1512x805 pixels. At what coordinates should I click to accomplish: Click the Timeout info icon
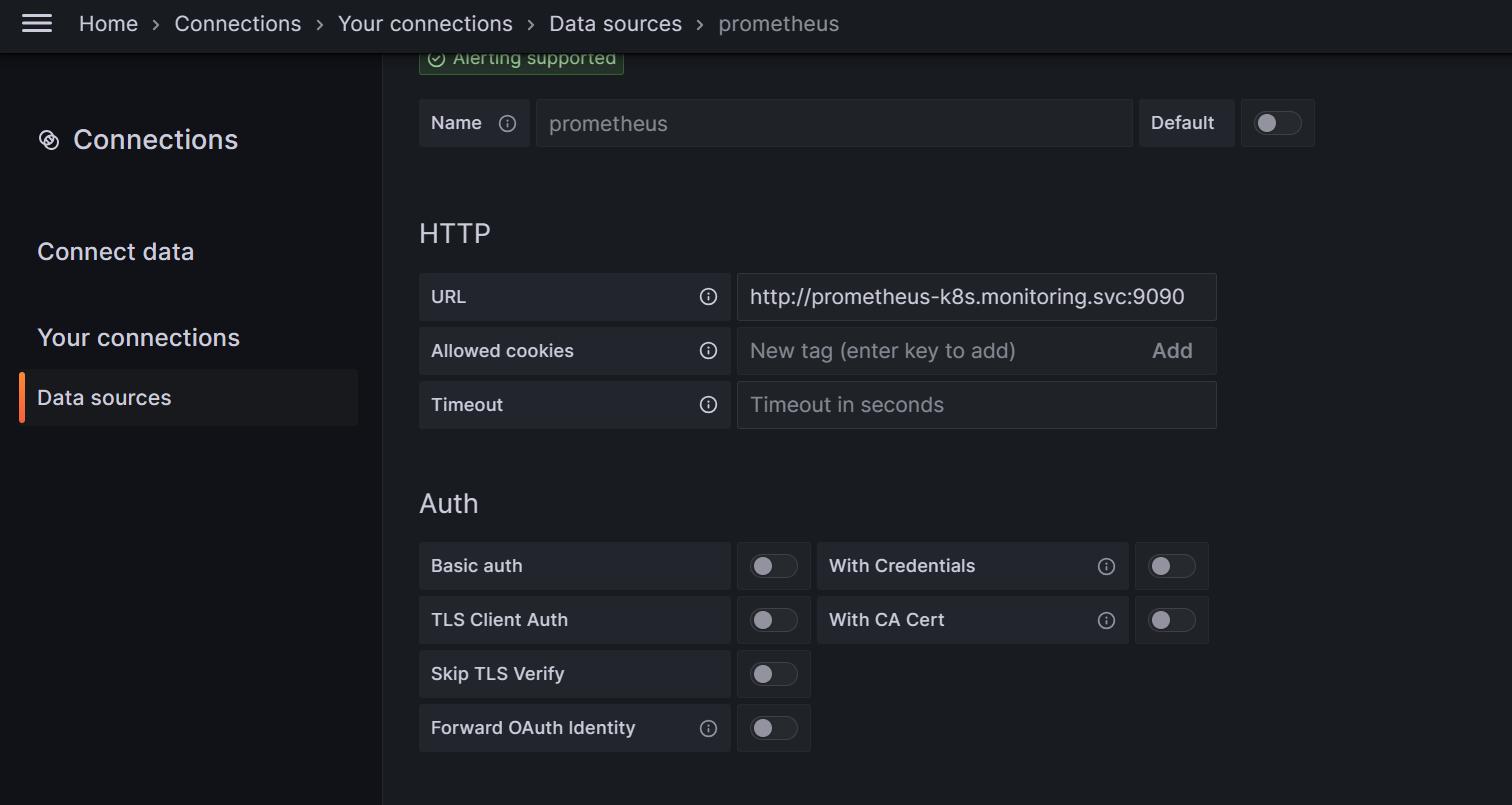pos(708,405)
